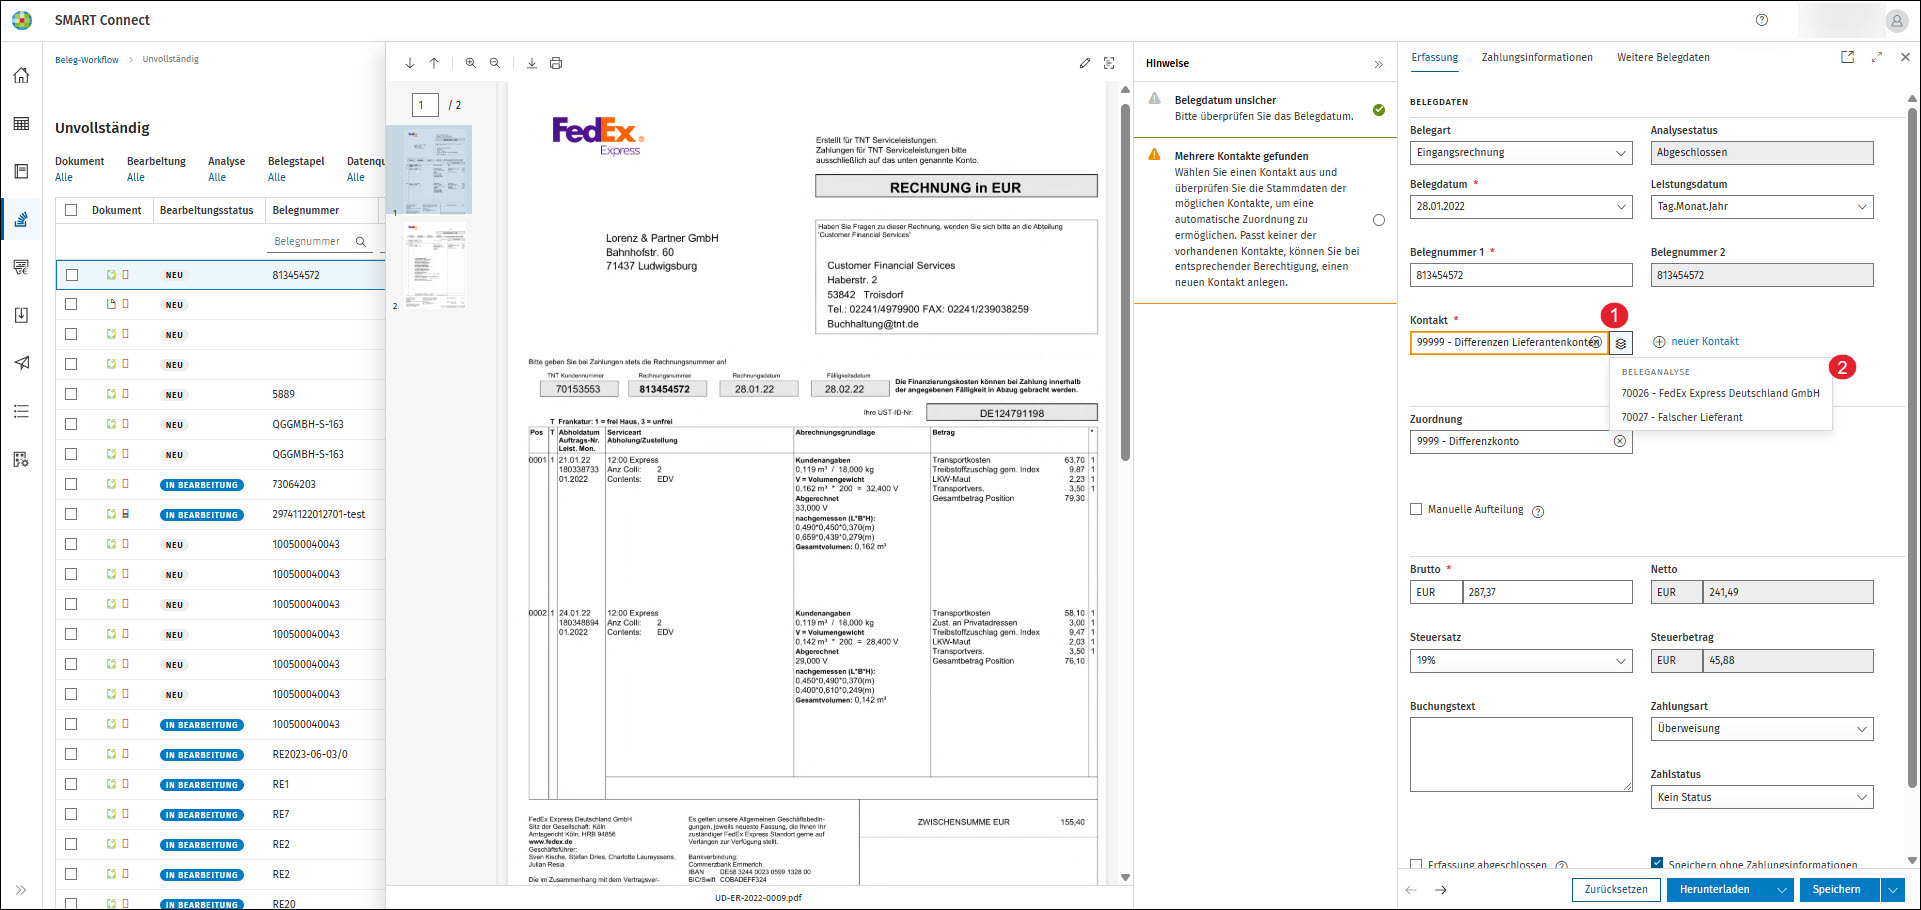The image size is (1921, 910).
Task: Zoom in on the PDF document
Action: point(470,63)
